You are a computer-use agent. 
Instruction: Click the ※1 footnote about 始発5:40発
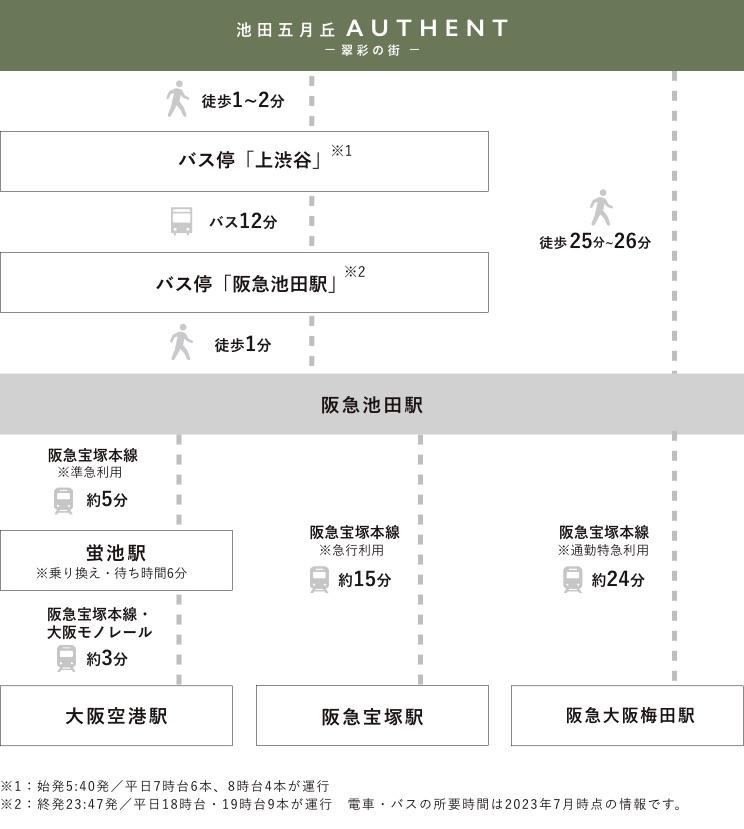[x=165, y=786]
